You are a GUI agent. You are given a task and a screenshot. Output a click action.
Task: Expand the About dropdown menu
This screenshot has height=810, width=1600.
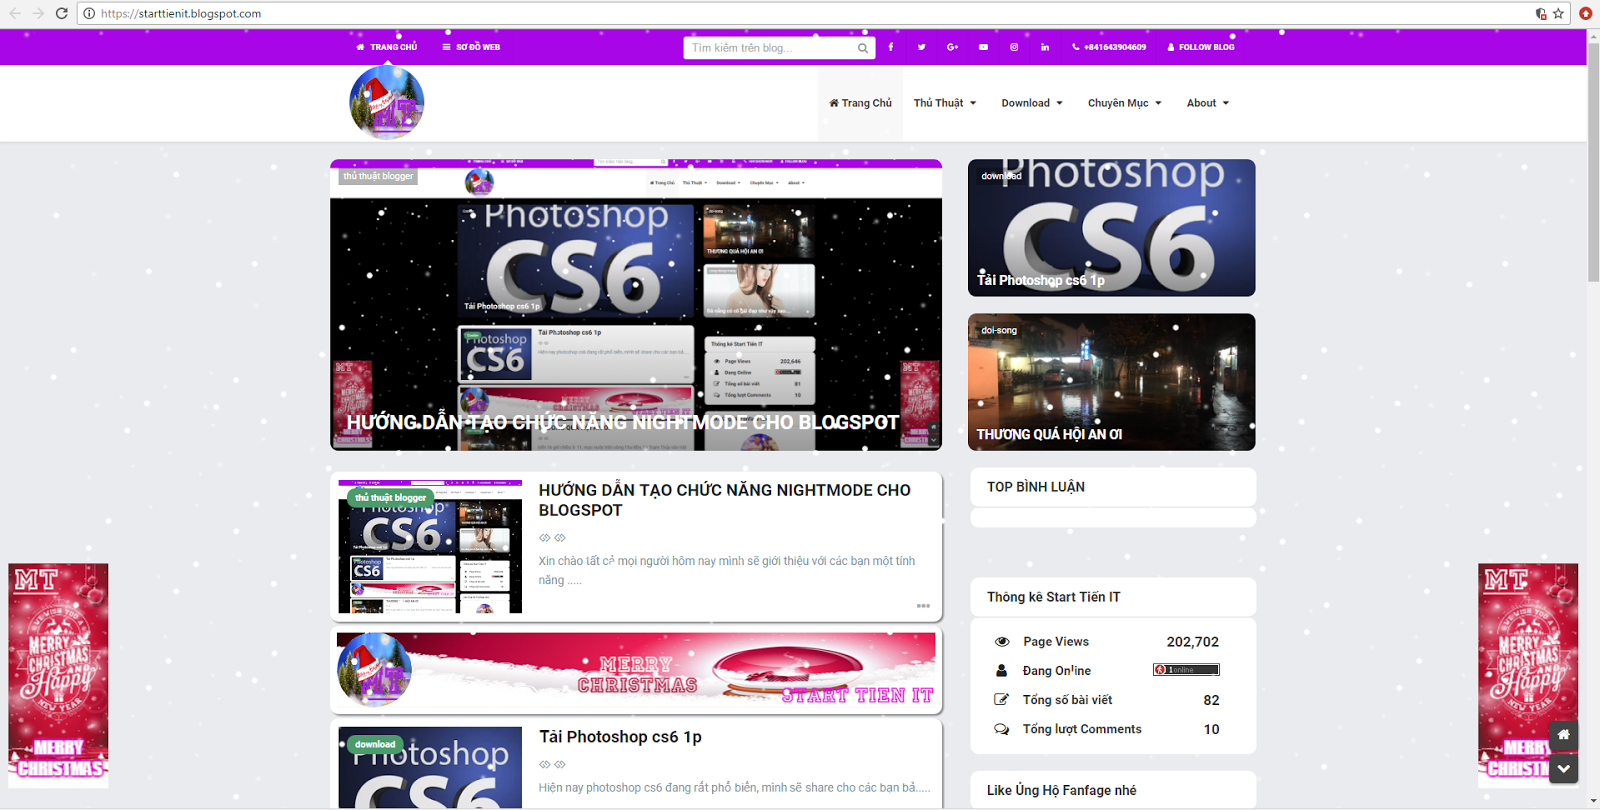1208,103
